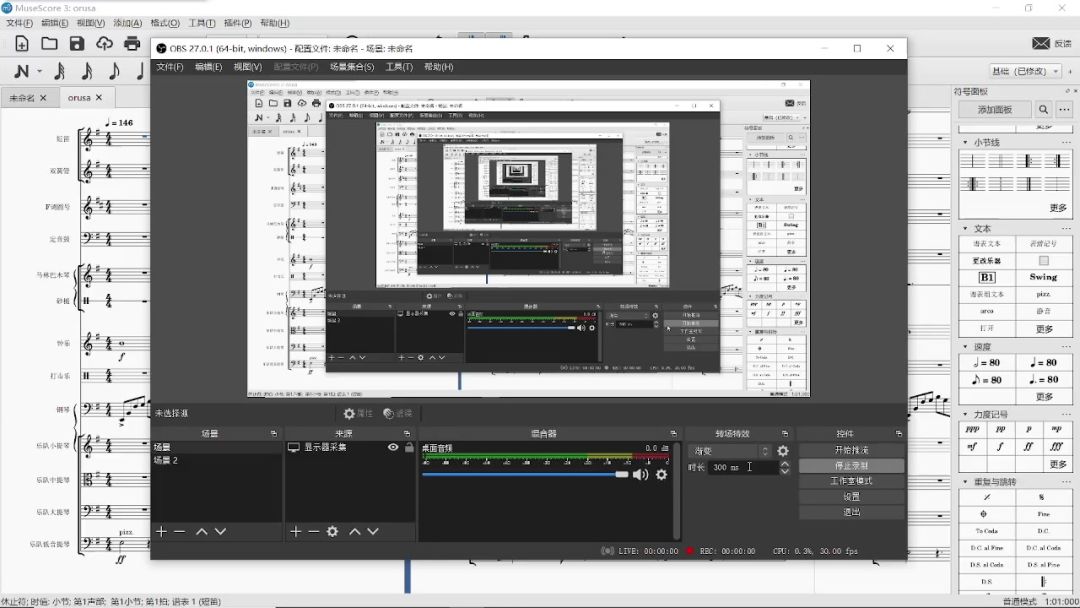Move scene down with arrow icon
This screenshot has height=608, width=1080.
(x=220, y=532)
